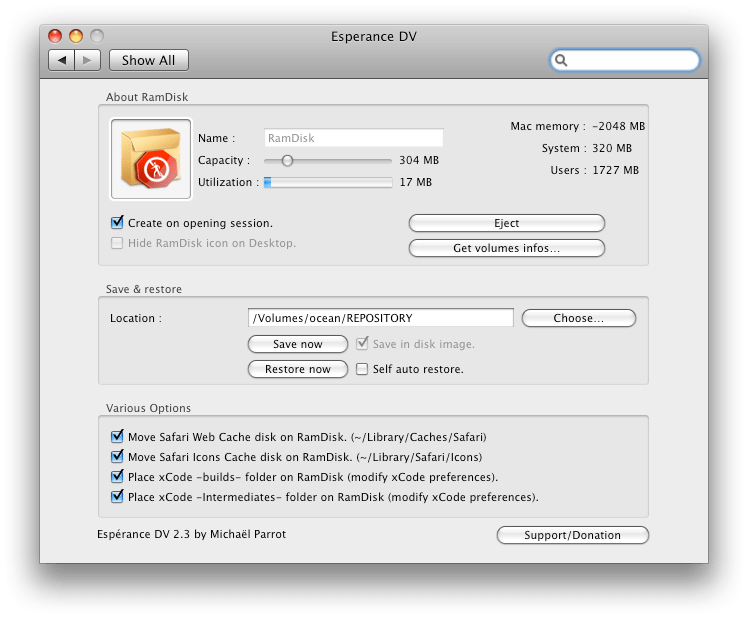The image size is (748, 618).
Task: Toggle Hide RamDisk icon on Desktop checkbox
Action: tap(117, 243)
